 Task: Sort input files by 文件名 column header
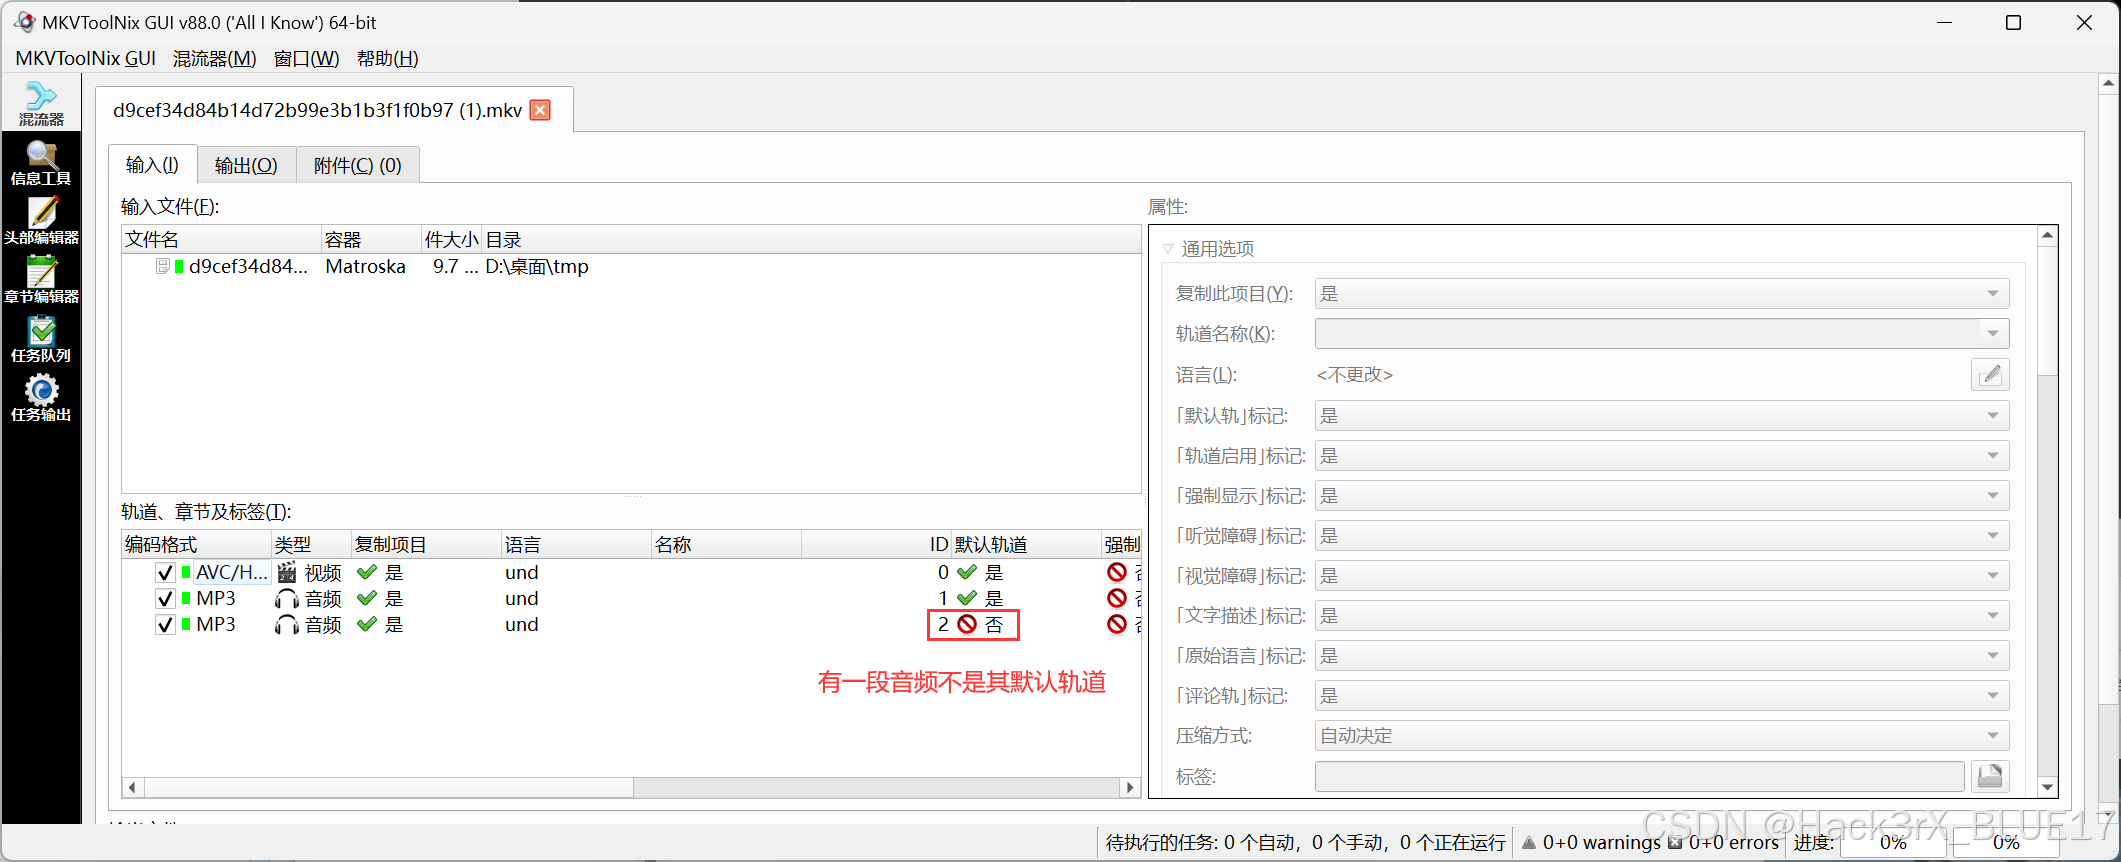221,239
